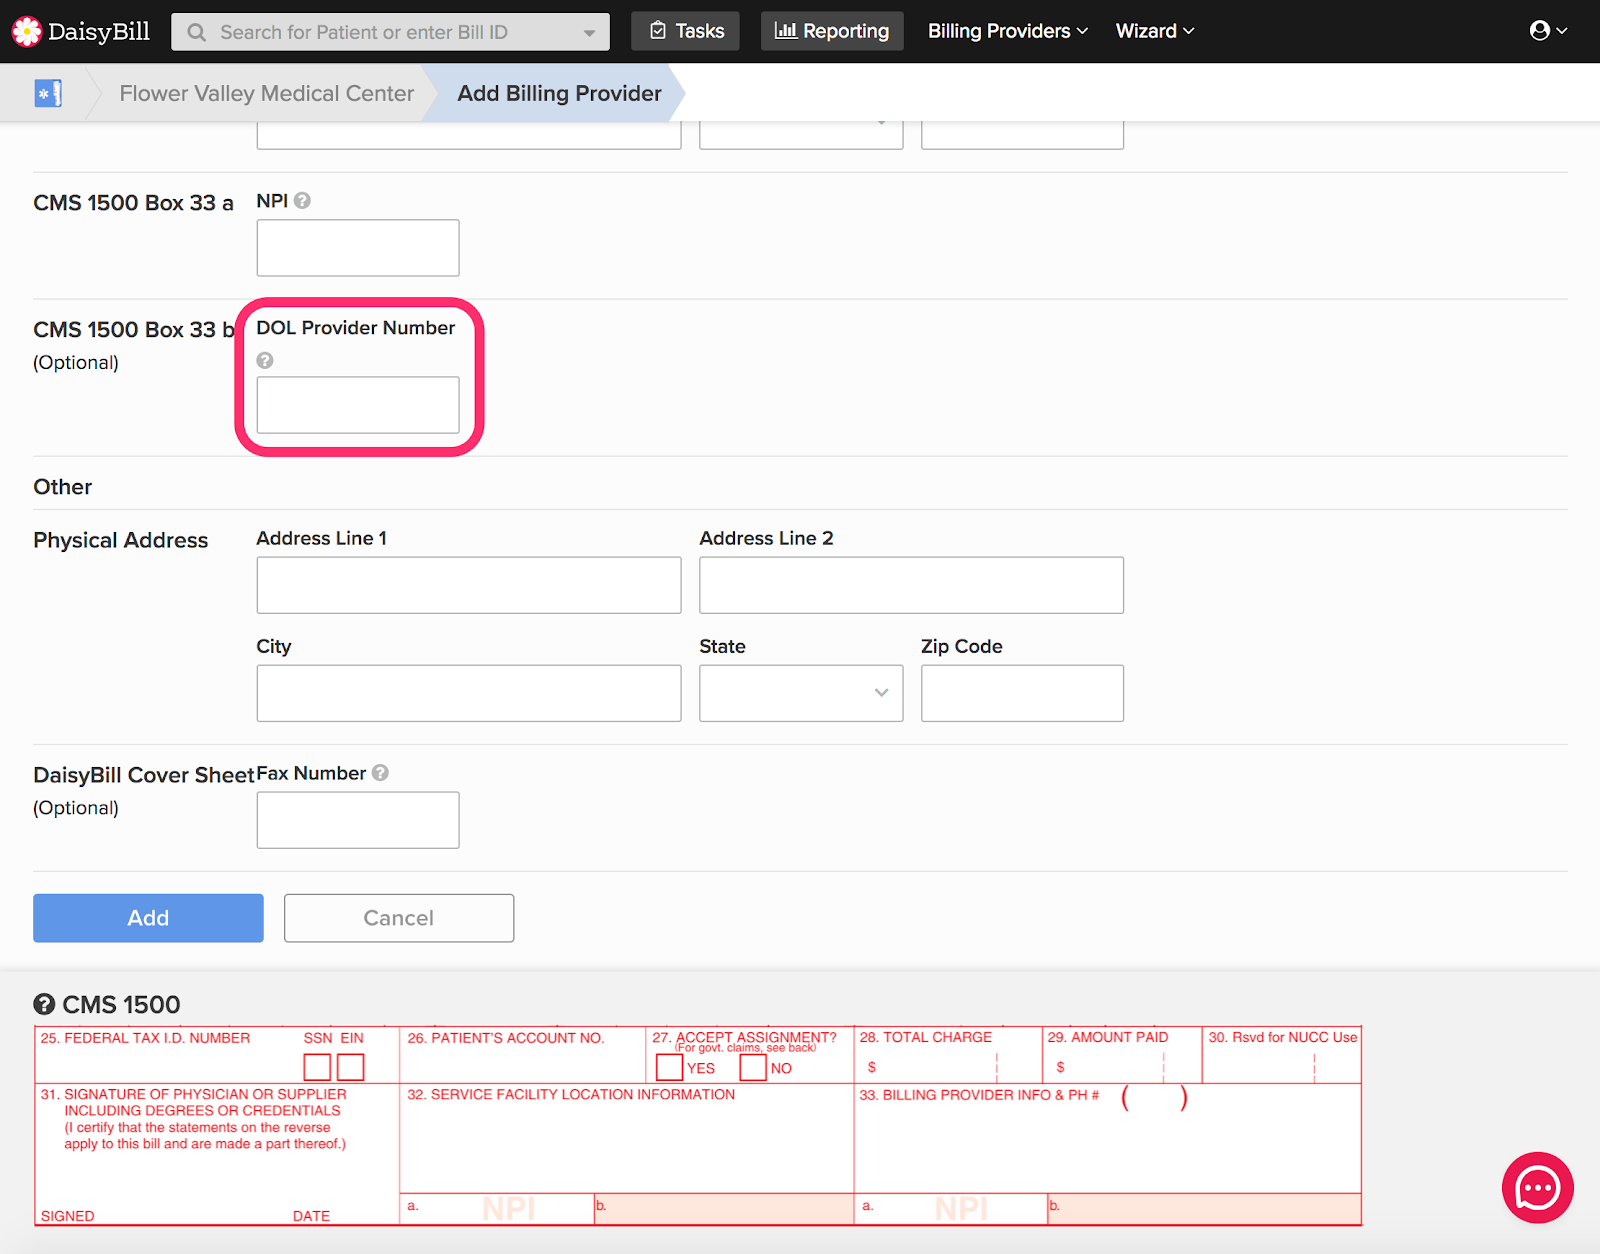Screen dimensions: 1600x1254
Task: Expand the search bar dropdown arrow
Action: 590,33
